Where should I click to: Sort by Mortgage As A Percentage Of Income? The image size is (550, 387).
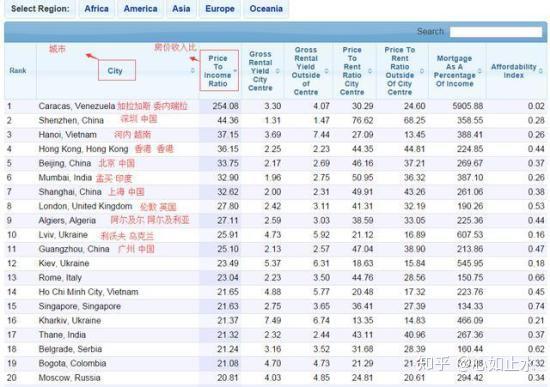[x=480, y=71]
